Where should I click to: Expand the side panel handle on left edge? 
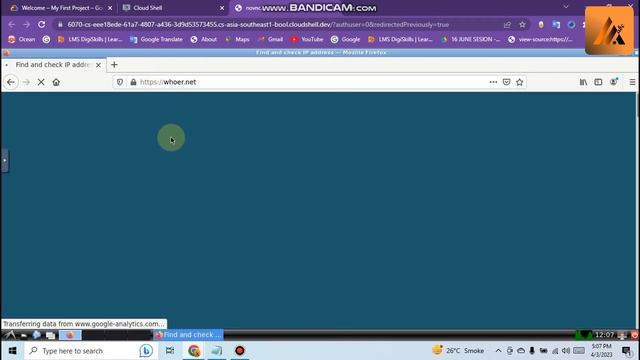[x=4, y=160]
